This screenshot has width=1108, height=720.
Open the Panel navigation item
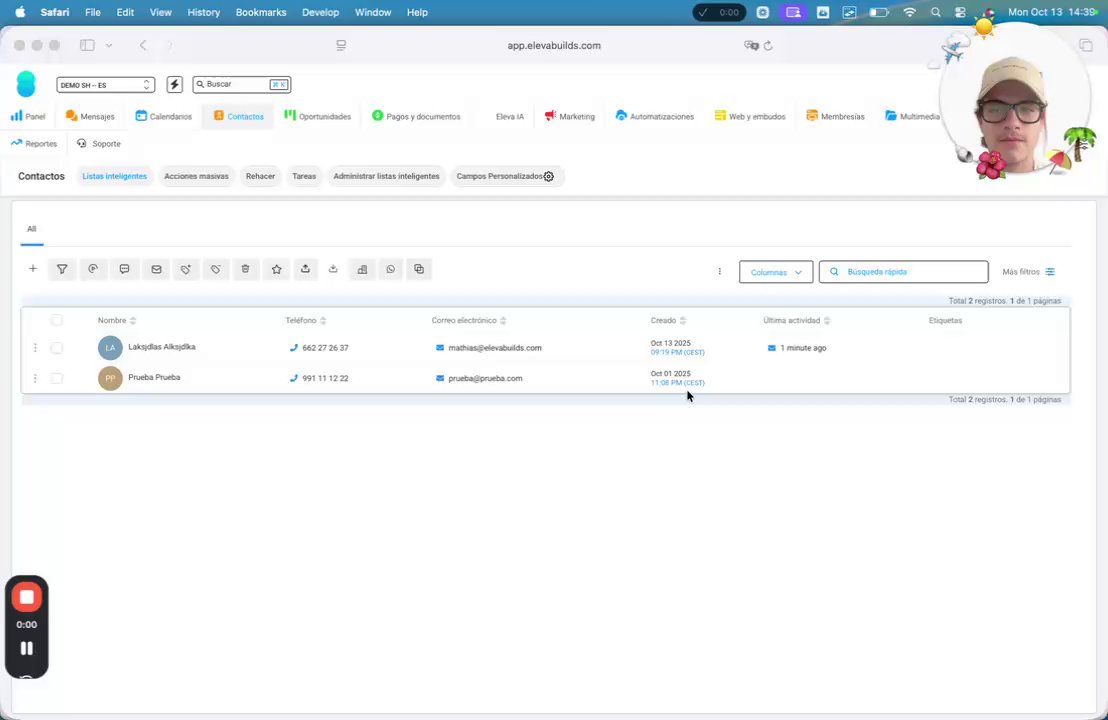28,116
